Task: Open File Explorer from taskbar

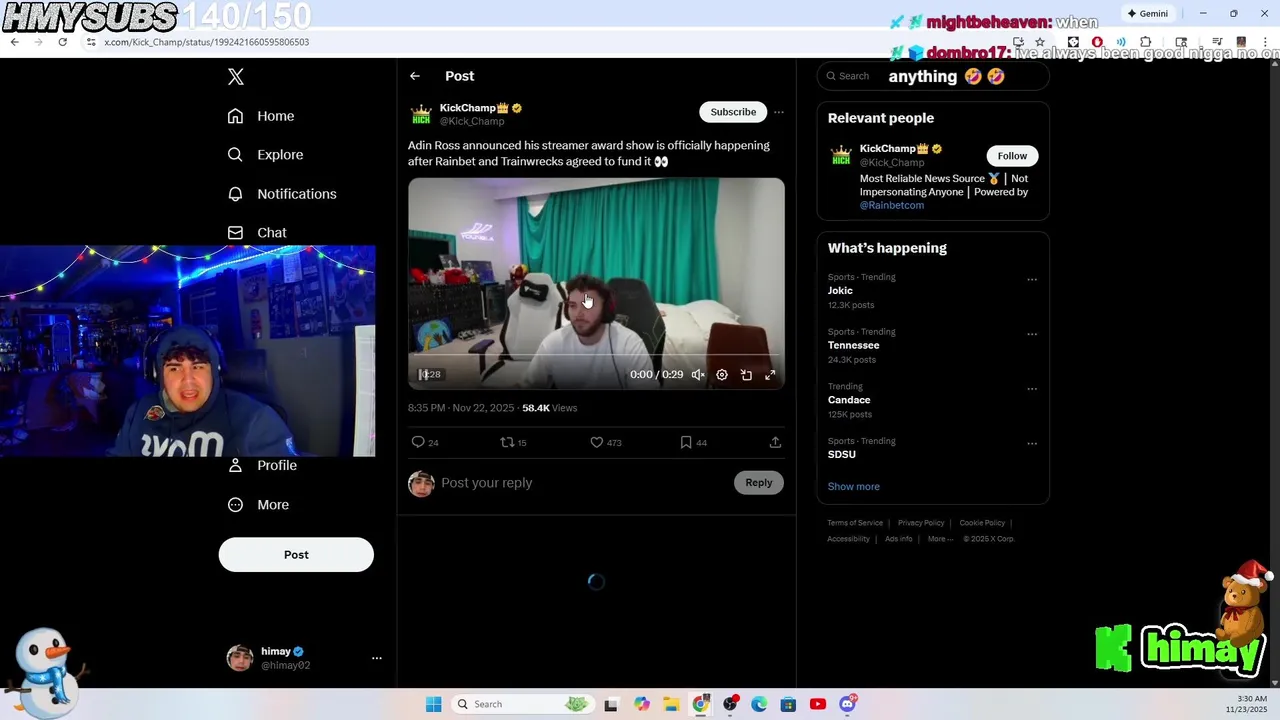Action: 671,704
